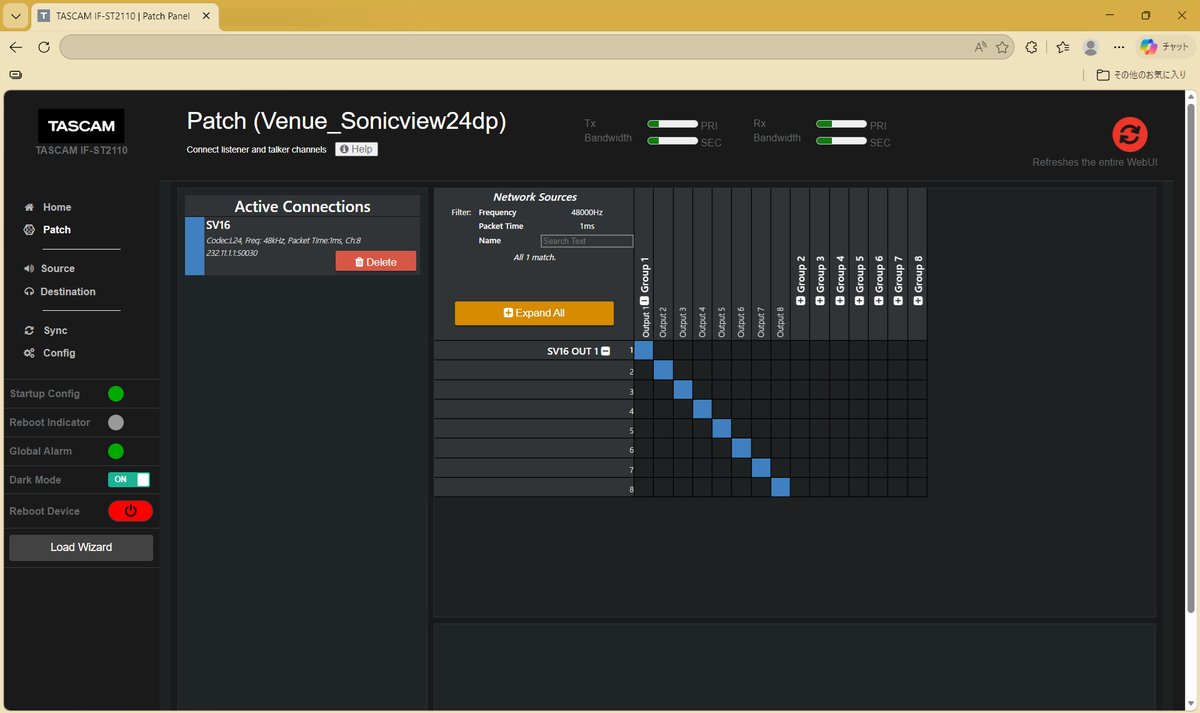Viewport: 1200px width, 713px height.
Task: Toggle crosspoint row 7 to Output 7
Action: coord(761,468)
